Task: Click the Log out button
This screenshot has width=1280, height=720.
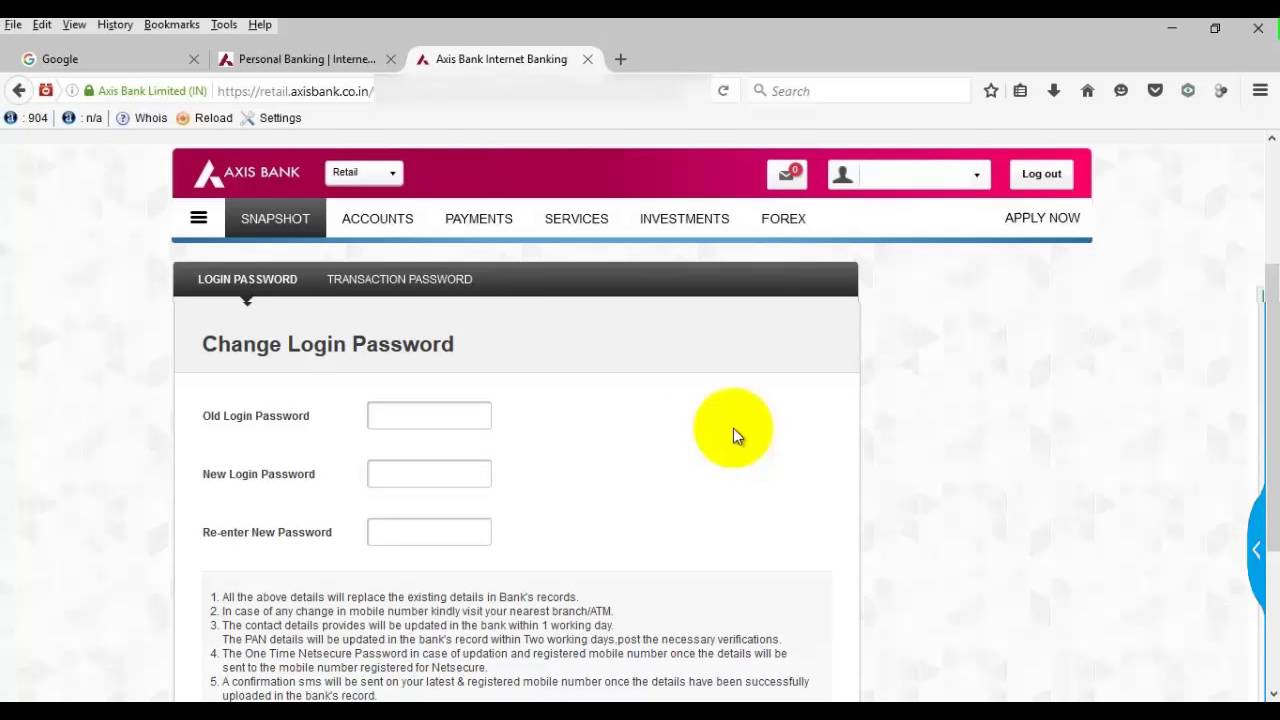Action: [1041, 174]
